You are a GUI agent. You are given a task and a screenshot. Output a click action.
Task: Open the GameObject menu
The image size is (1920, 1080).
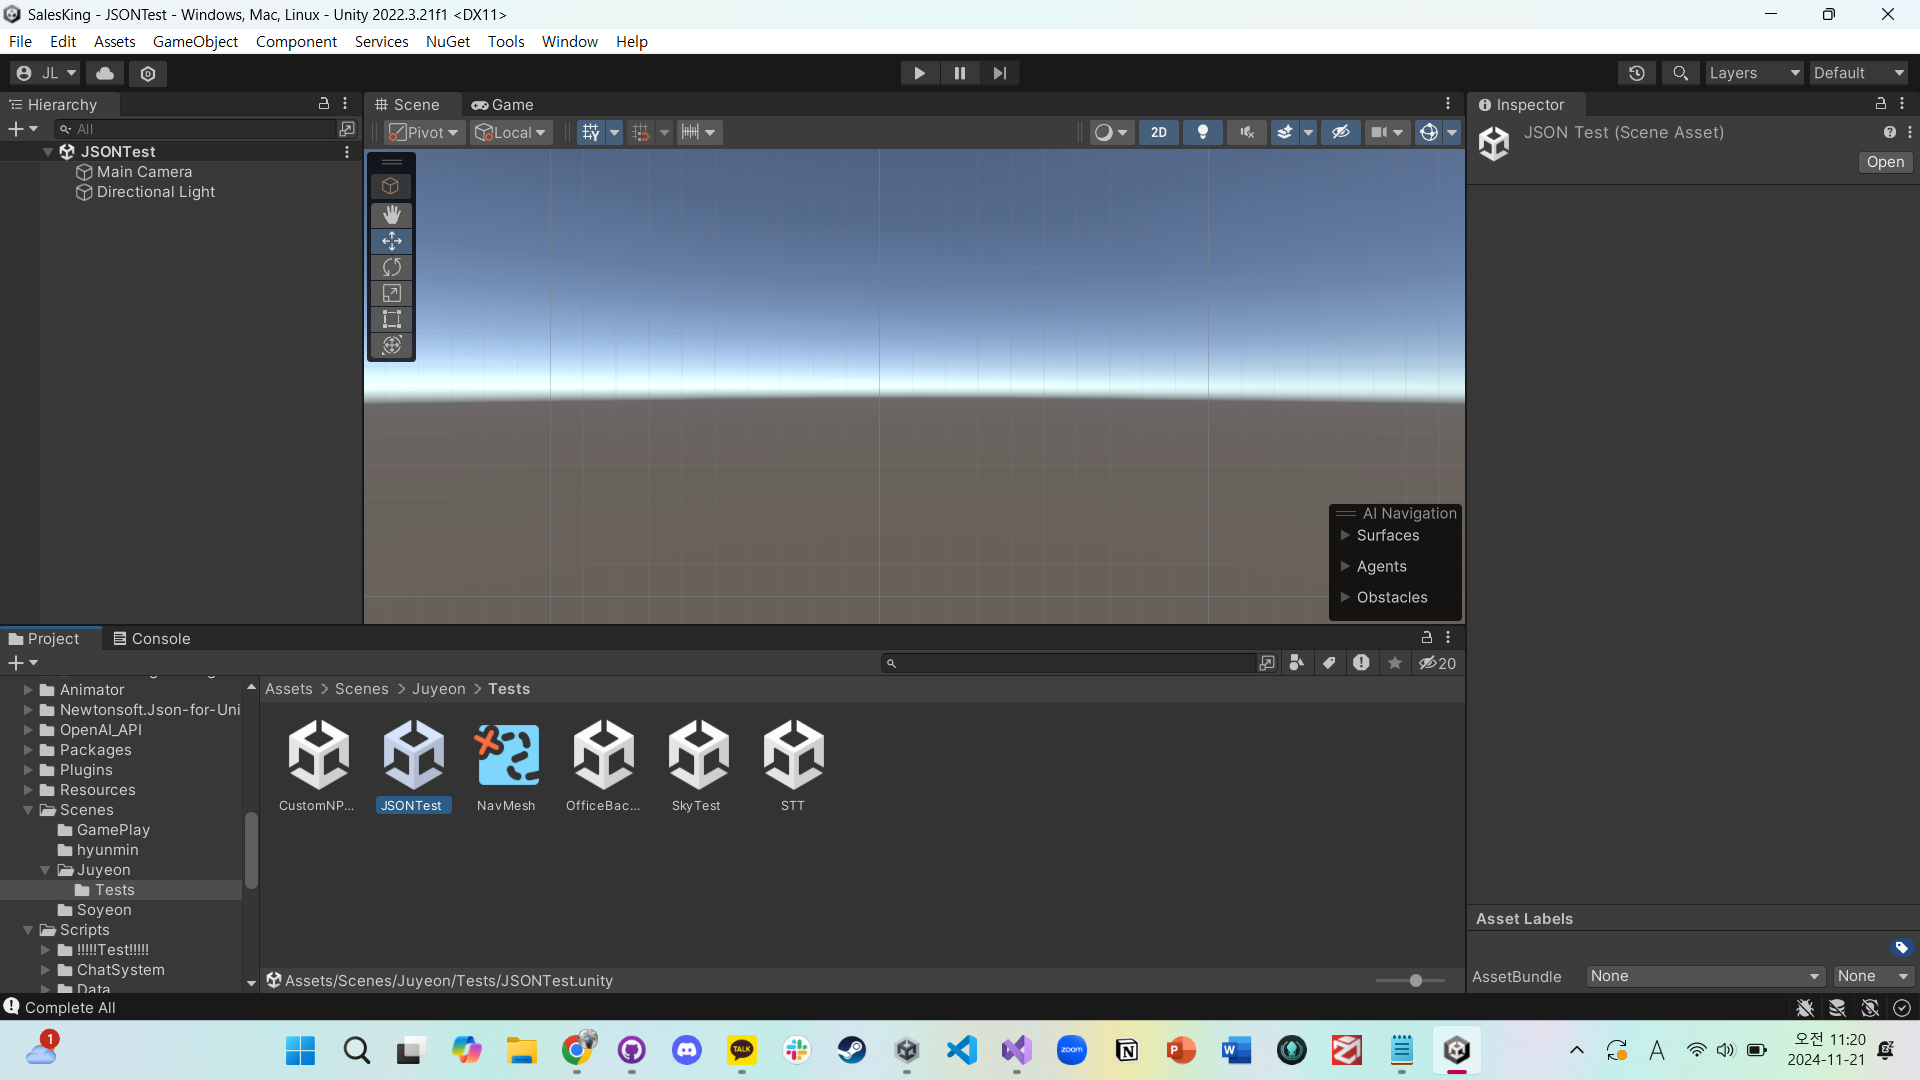[x=195, y=41]
